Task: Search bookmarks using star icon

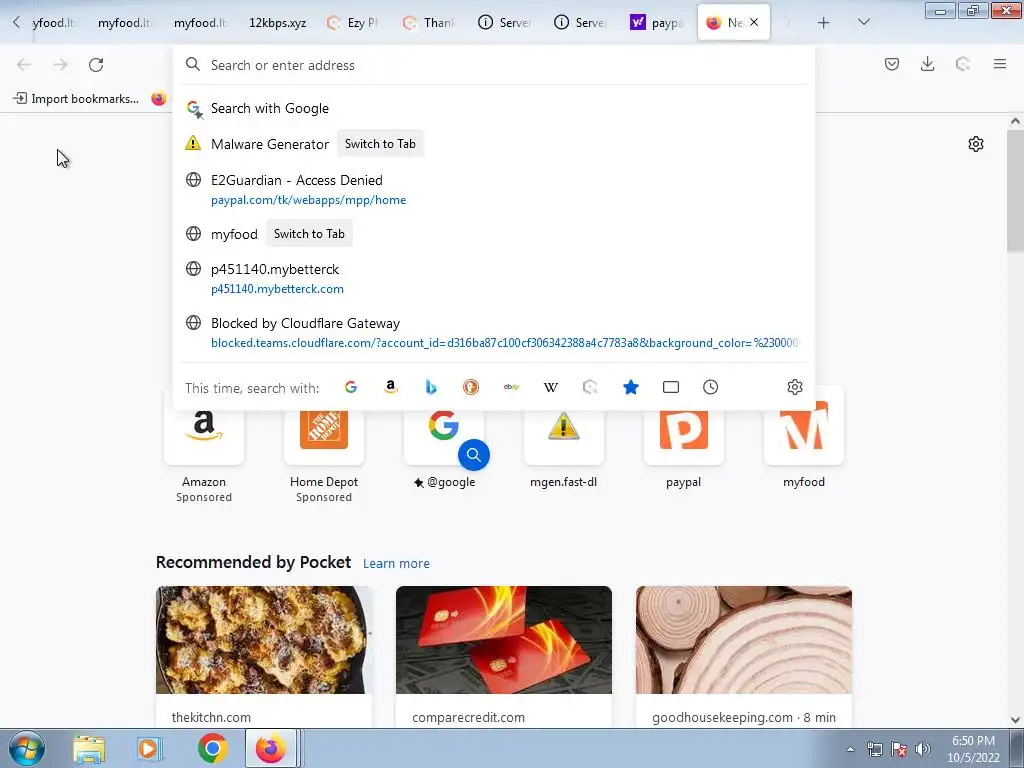Action: click(631, 387)
